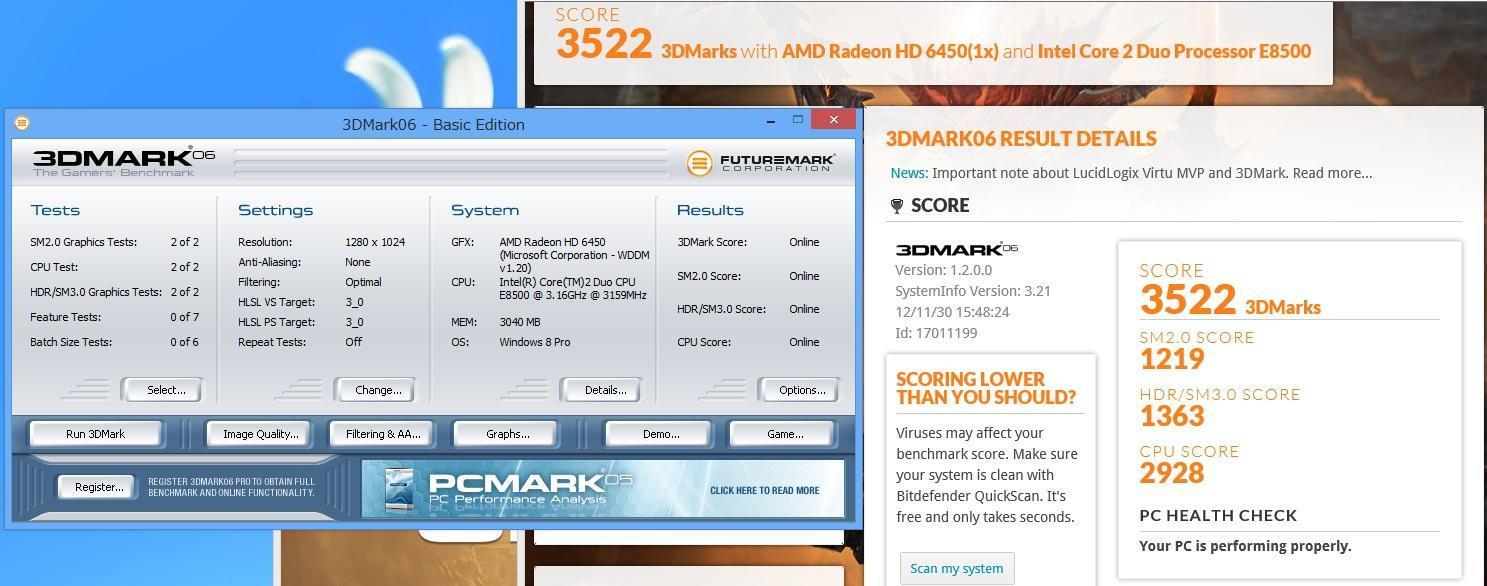
Task: Click the CPU Score 'Online' value
Action: pyautogui.click(x=804, y=342)
